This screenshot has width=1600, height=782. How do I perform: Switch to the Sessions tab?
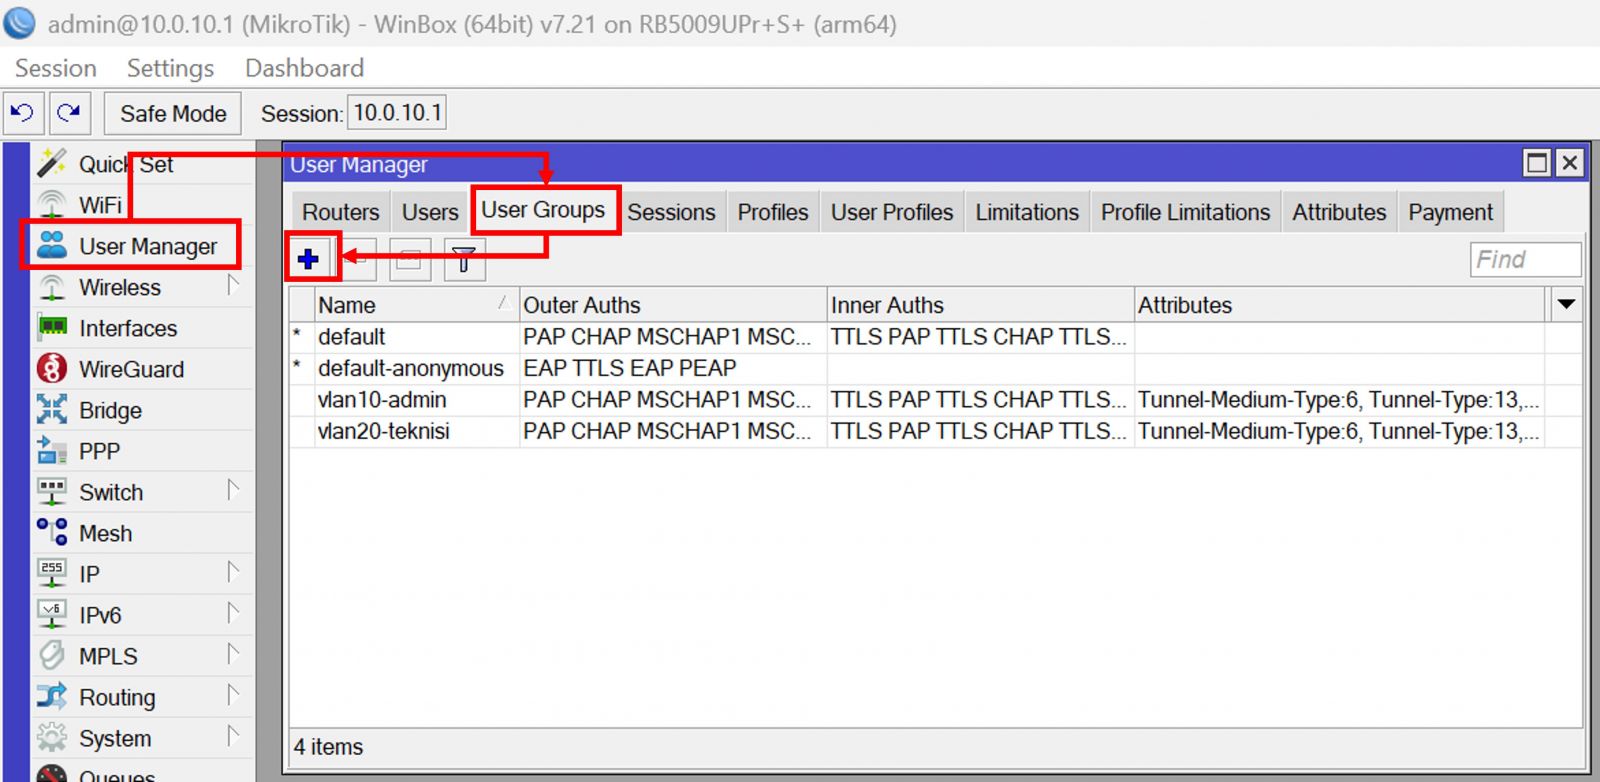click(671, 212)
